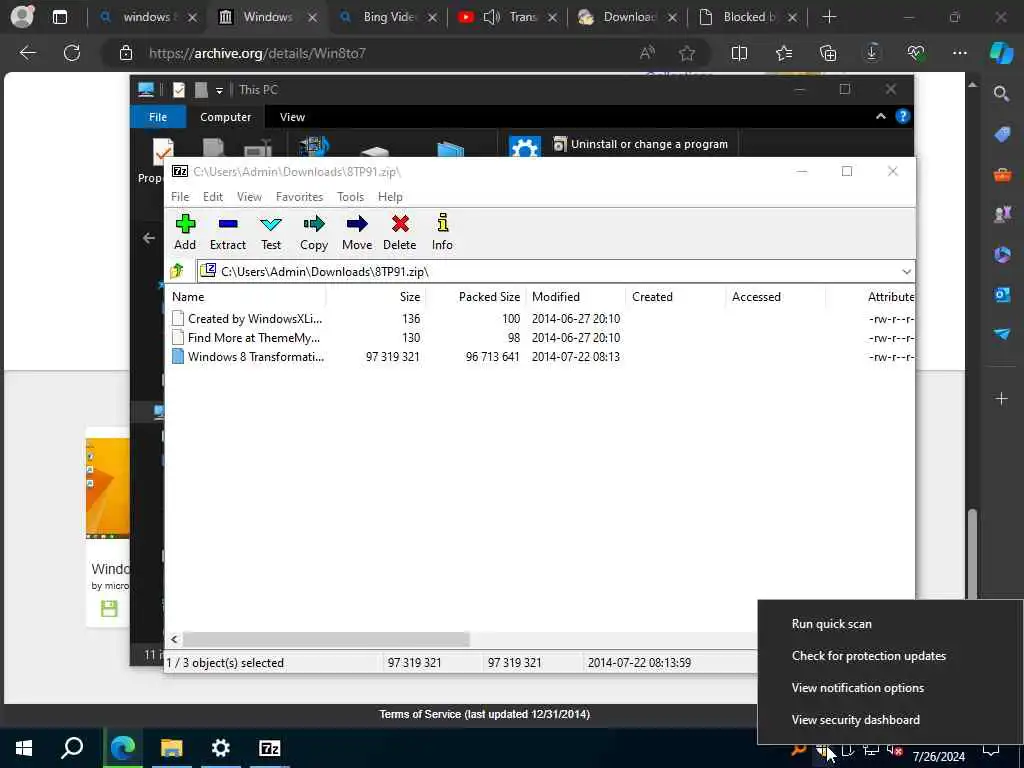The width and height of the screenshot is (1024, 768).
Task: Open the Help menu in 7-Zip
Action: click(x=390, y=197)
